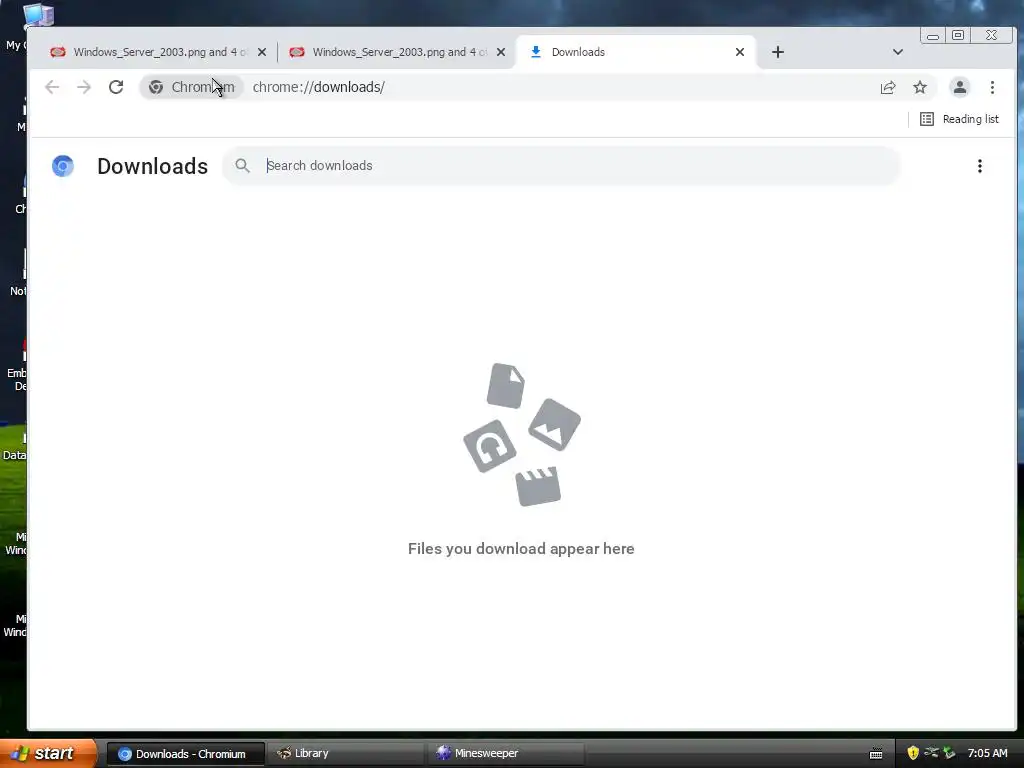
Task: Open the Windows start menu
Action: point(47,754)
